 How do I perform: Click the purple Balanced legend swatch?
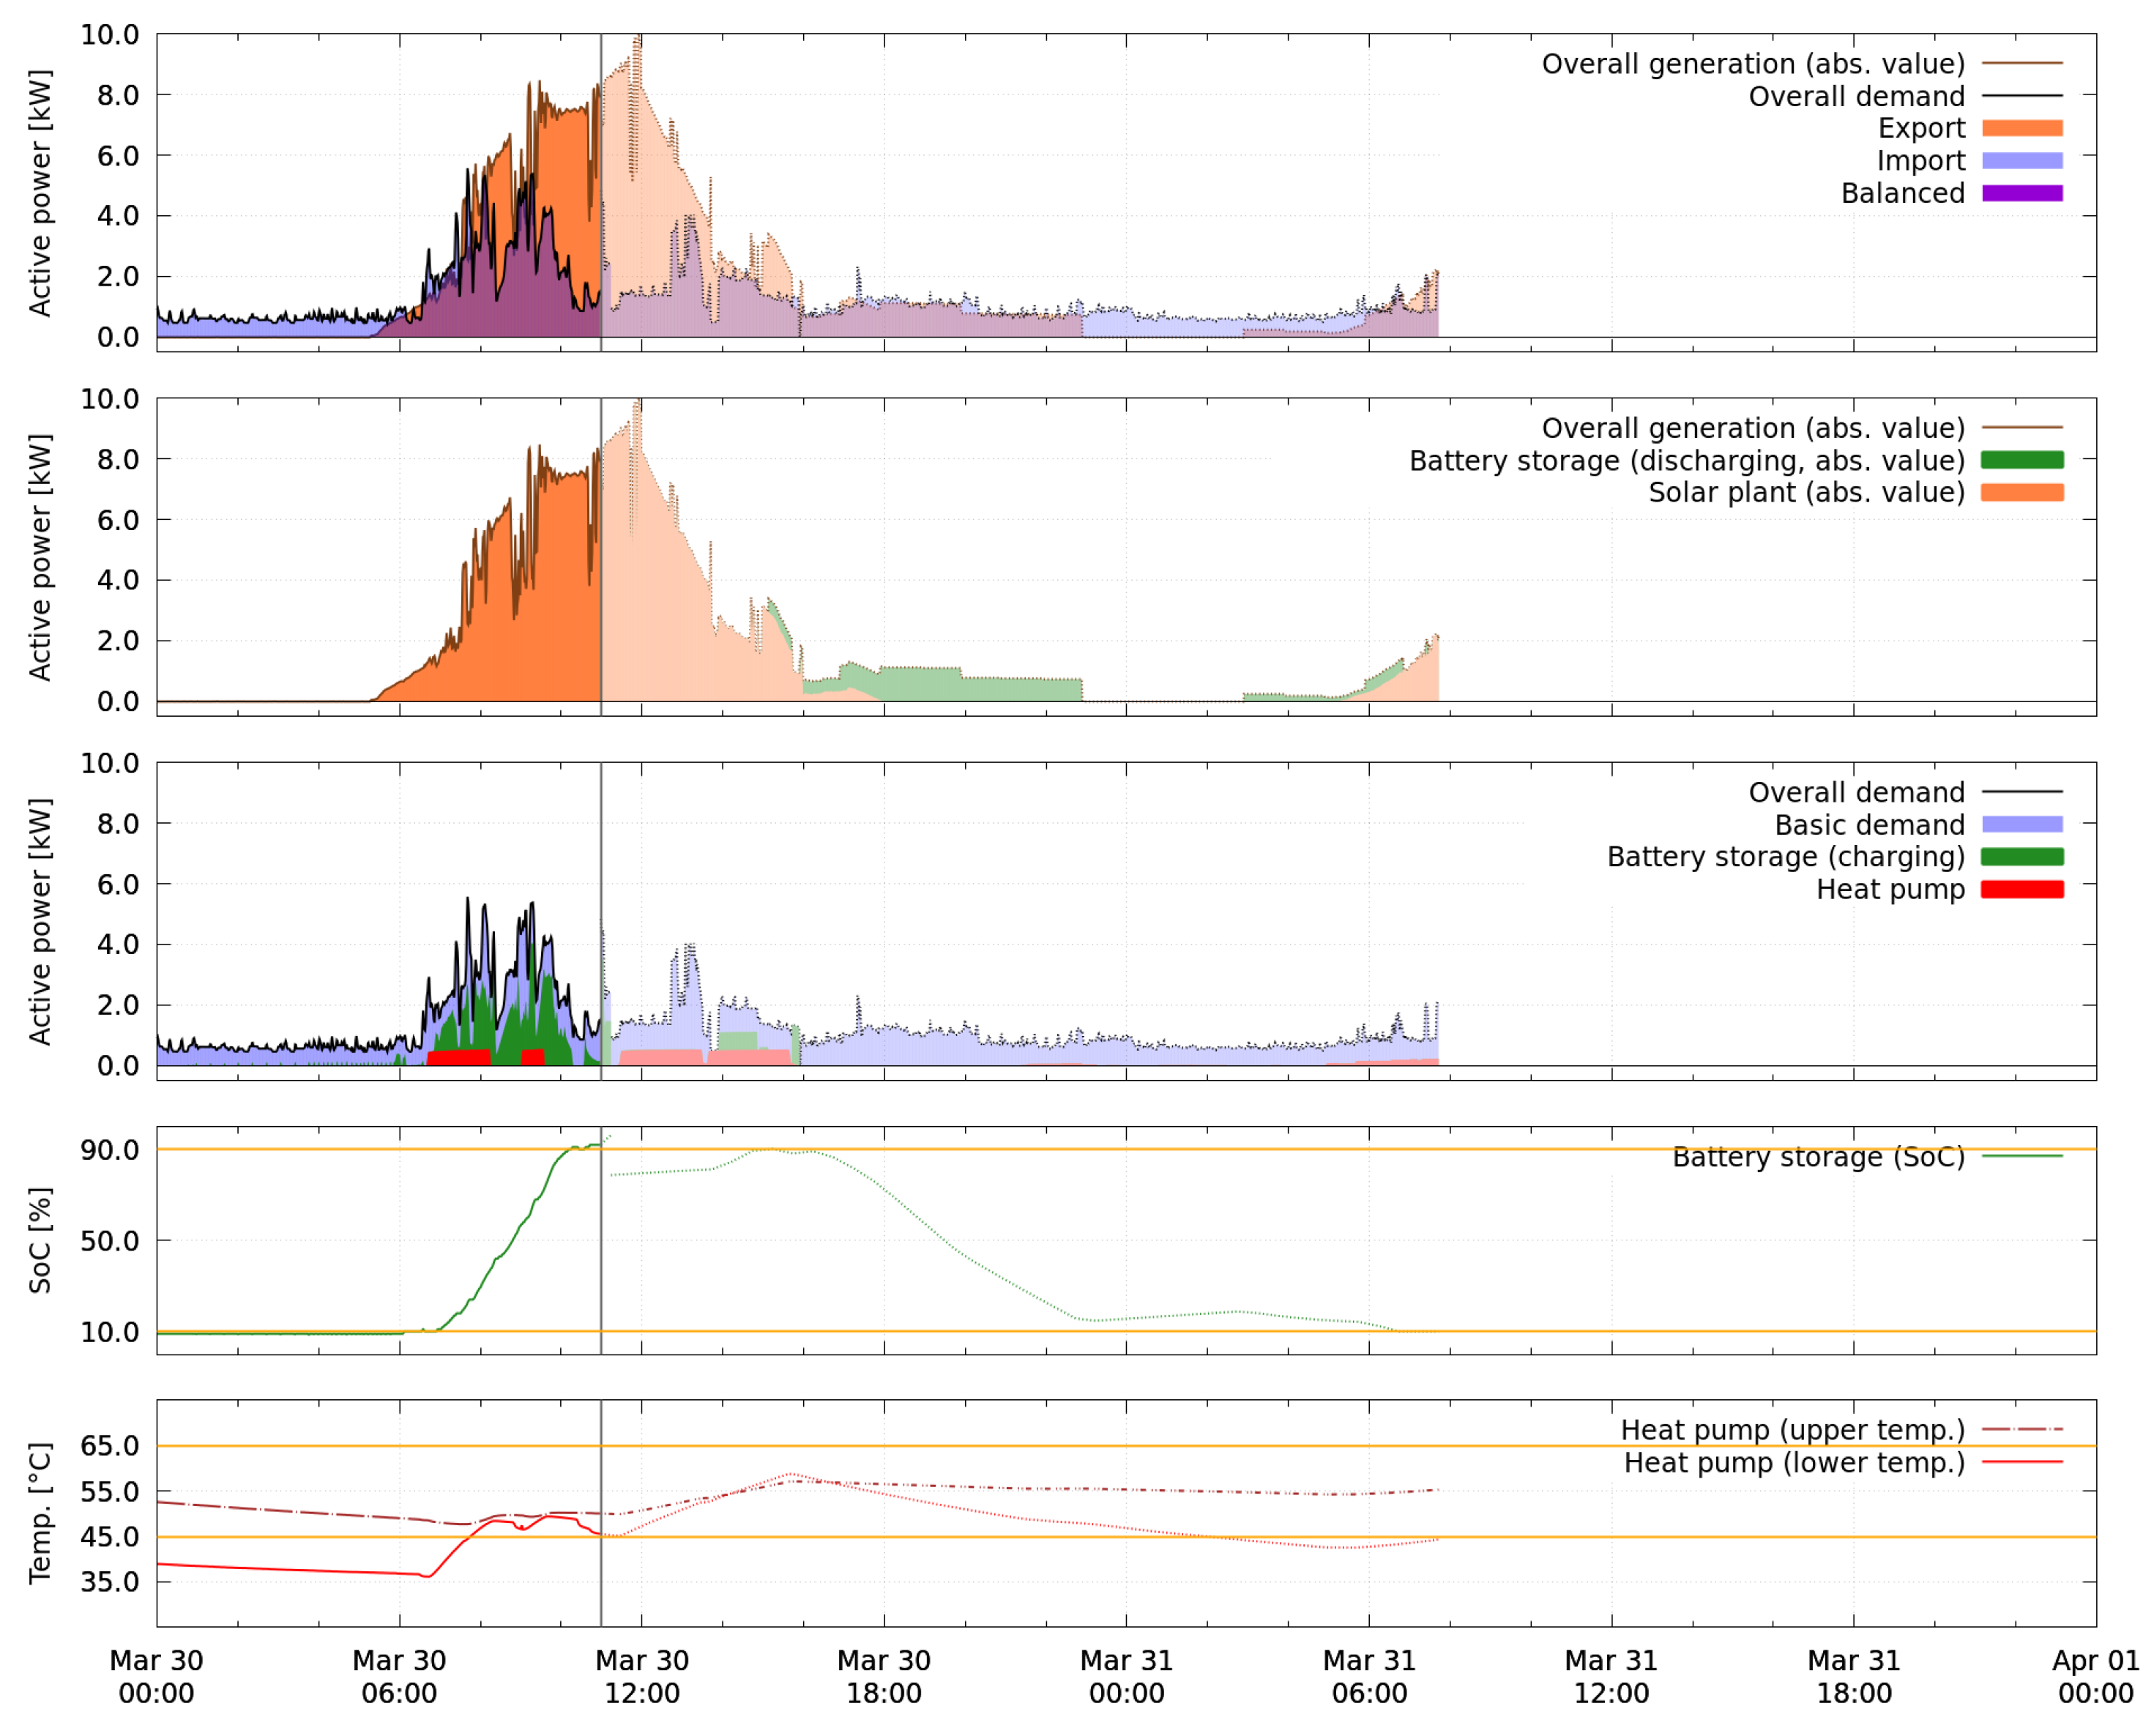point(2021,193)
